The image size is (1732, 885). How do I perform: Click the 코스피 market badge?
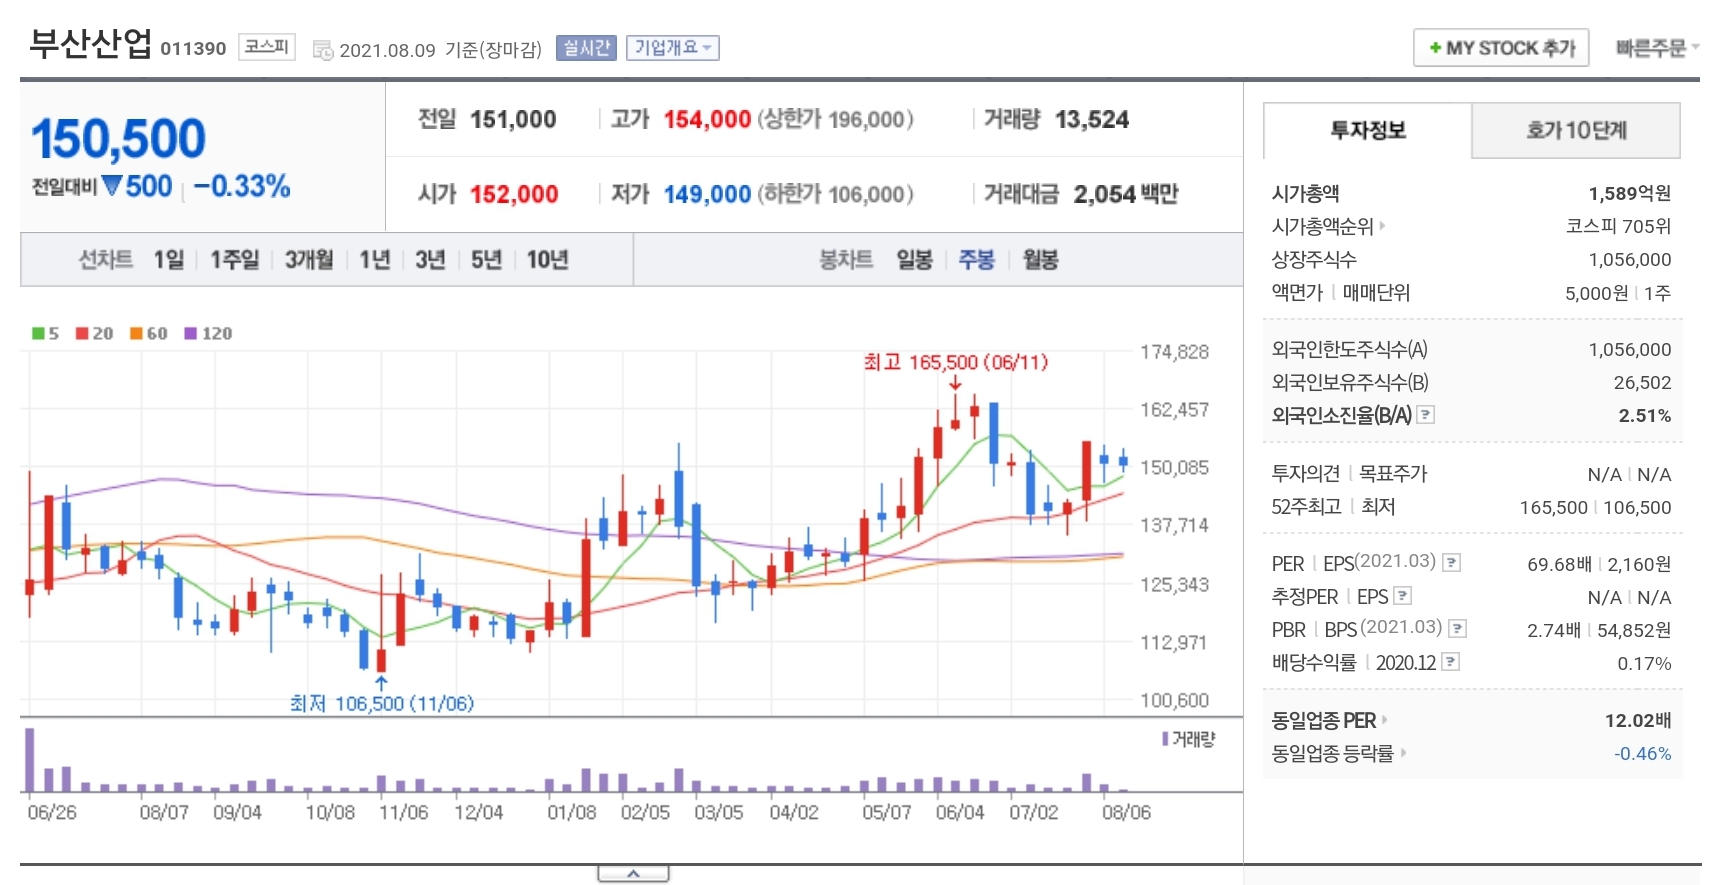(x=267, y=47)
